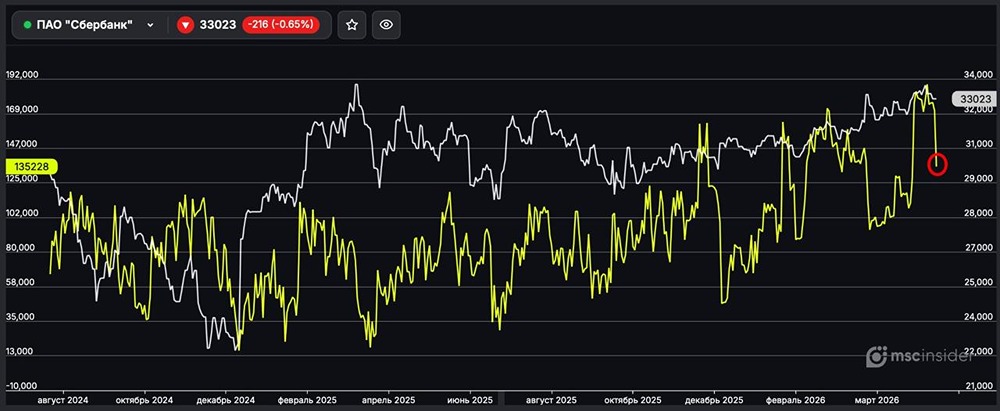This screenshot has height=411, width=1000.
Task: Click the 33023 price label on right axis
Action: (975, 99)
